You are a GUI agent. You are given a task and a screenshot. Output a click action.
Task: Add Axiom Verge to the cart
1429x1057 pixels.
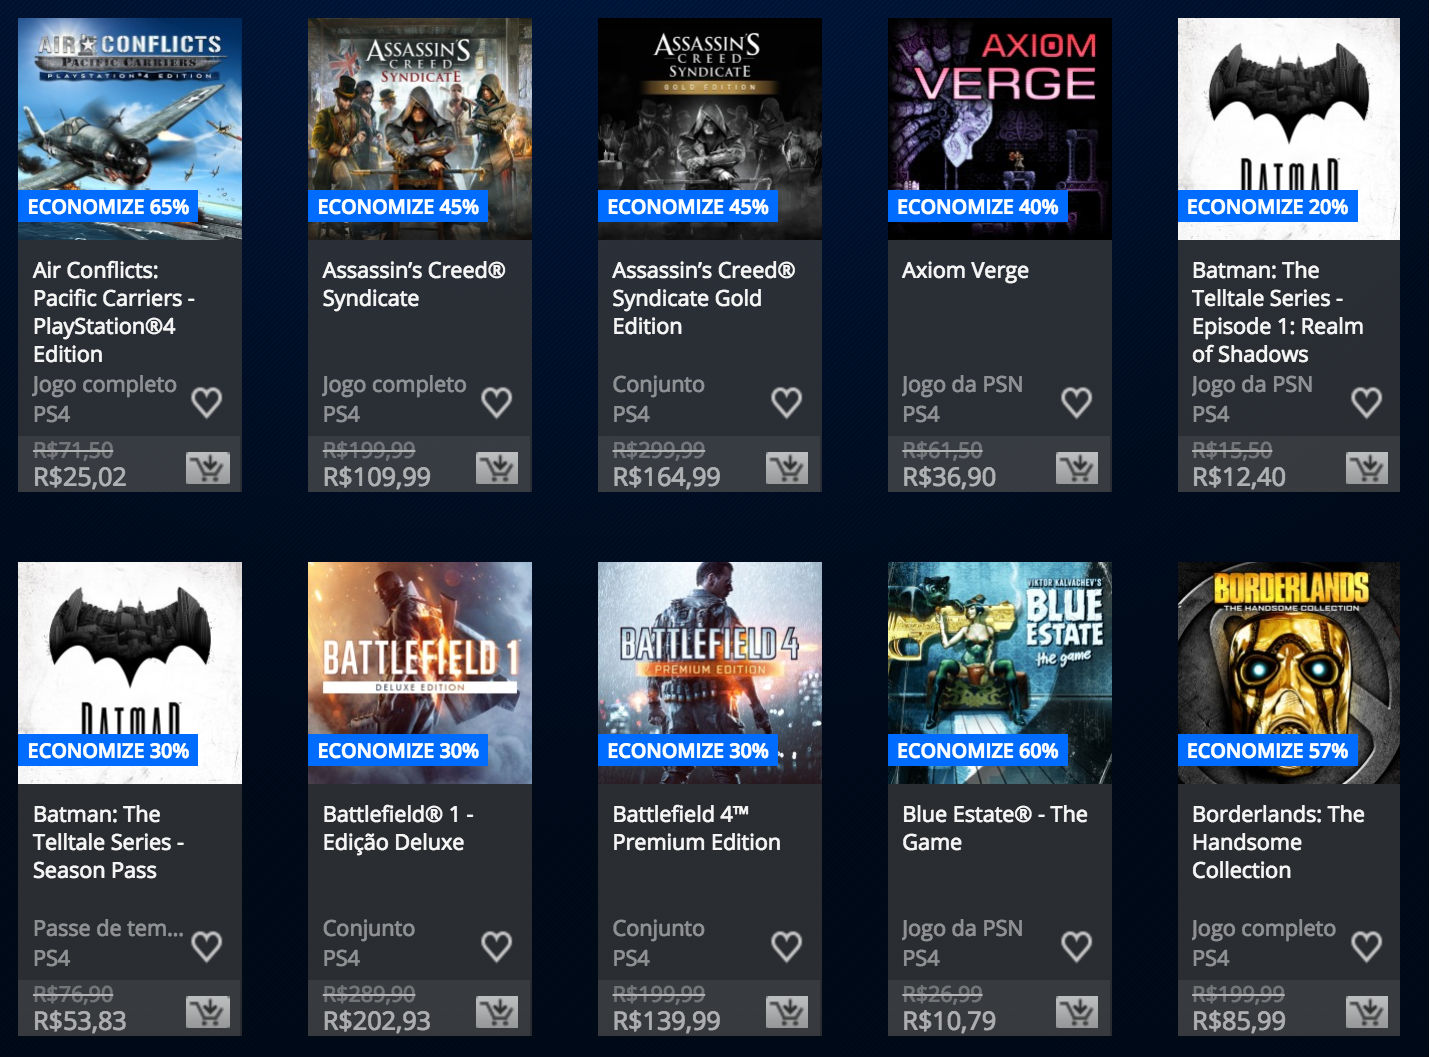point(1077,468)
